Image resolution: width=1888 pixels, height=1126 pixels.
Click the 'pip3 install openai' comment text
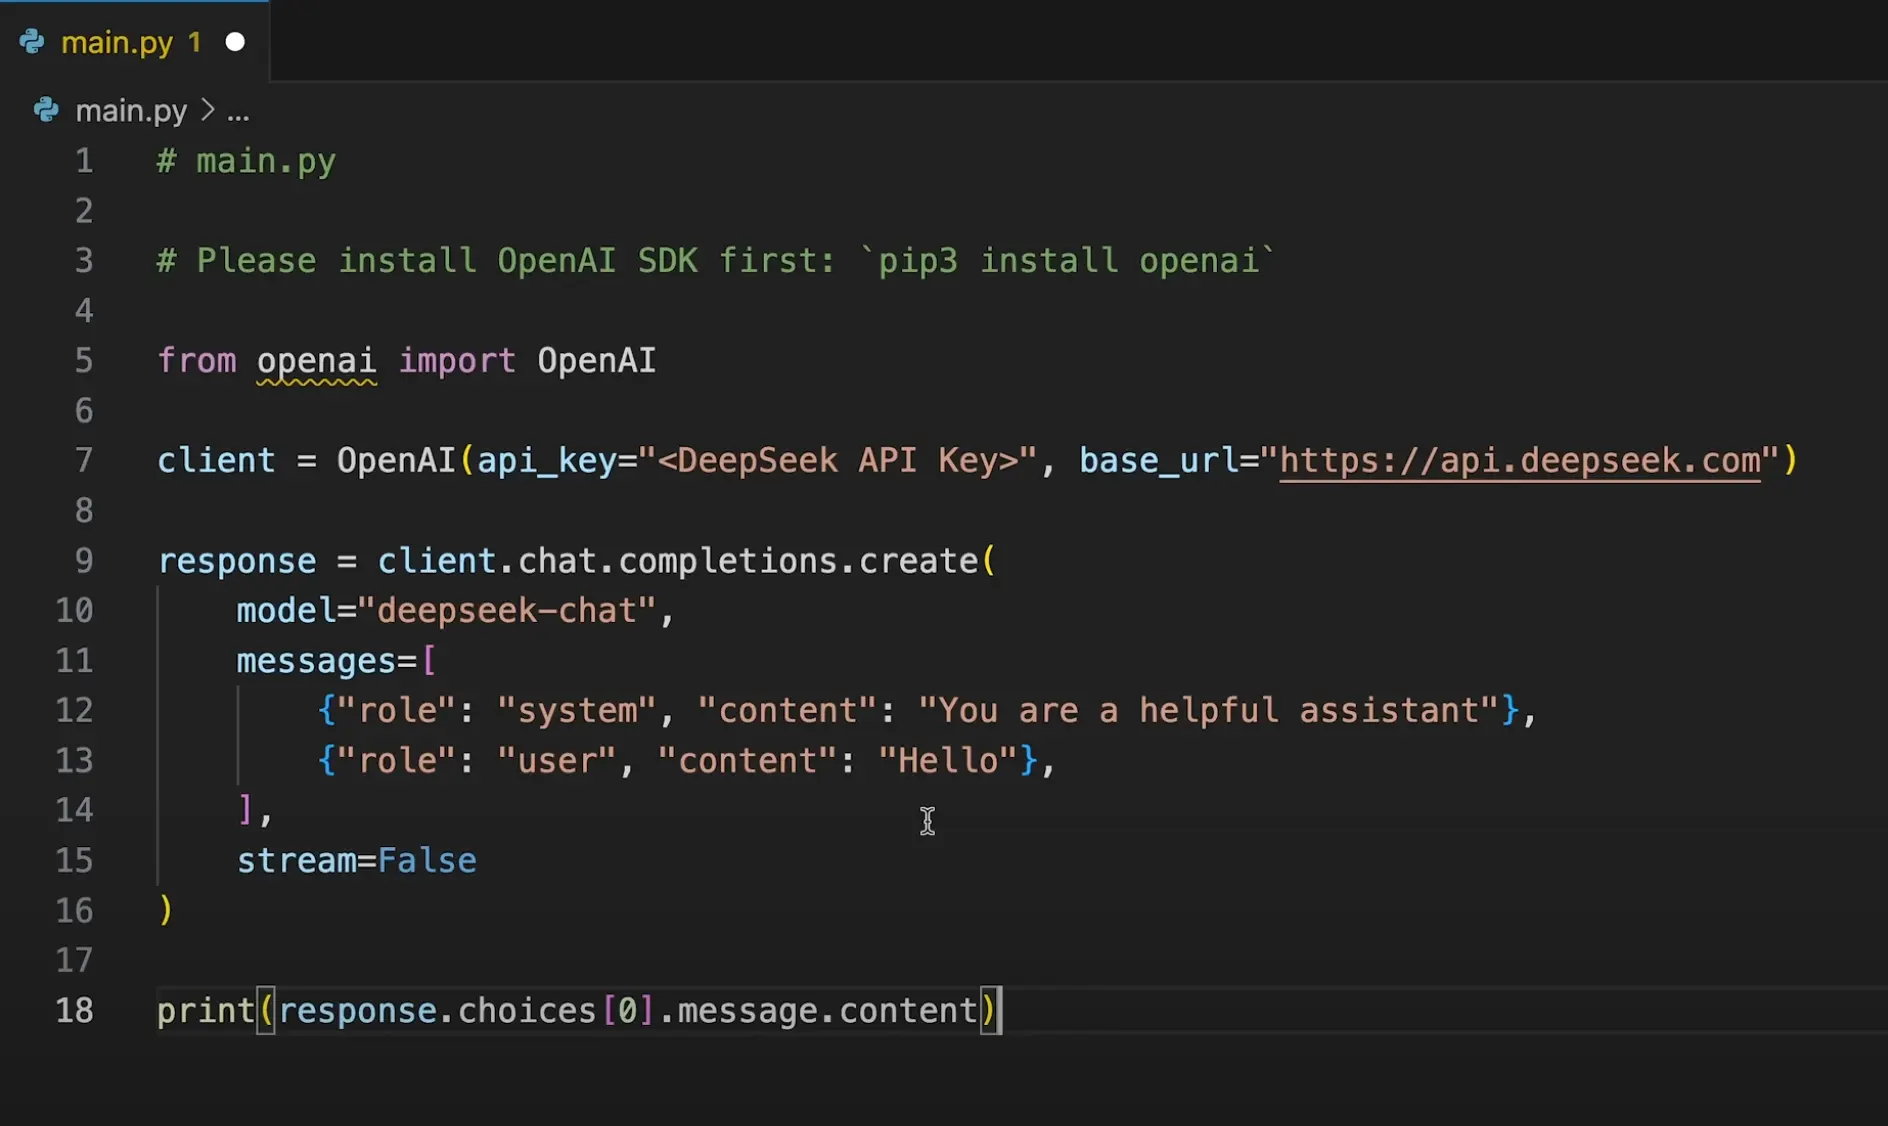pos(1068,261)
